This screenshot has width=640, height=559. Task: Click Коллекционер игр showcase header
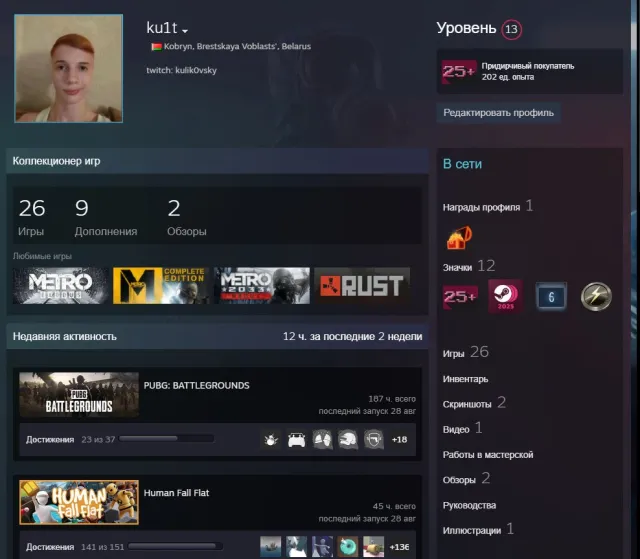(x=217, y=161)
